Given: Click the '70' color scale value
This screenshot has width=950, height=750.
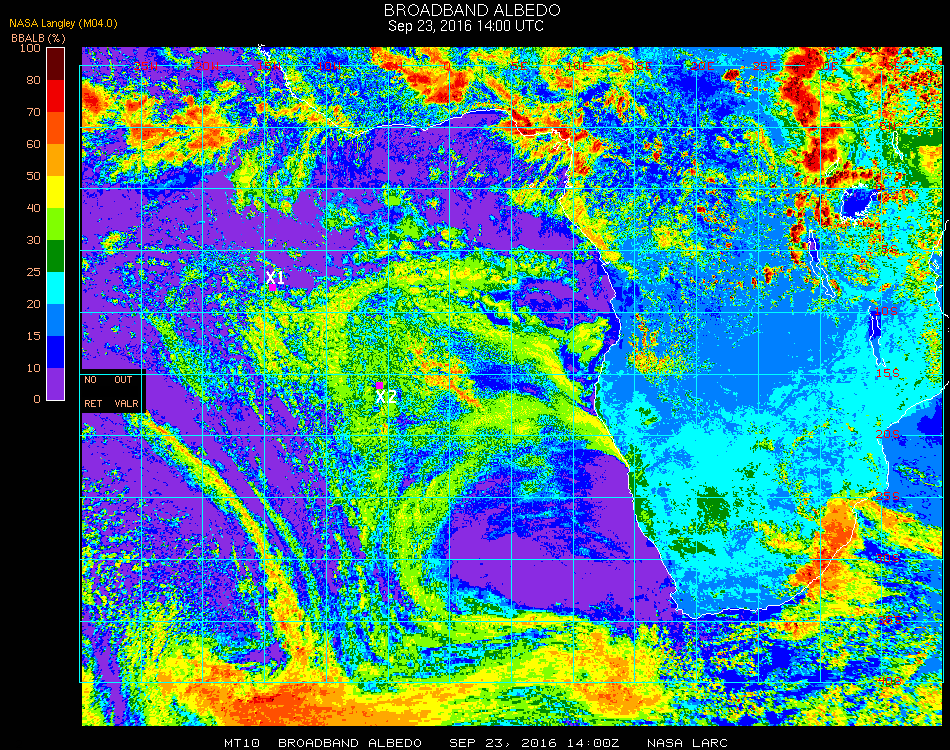Looking at the screenshot, I should tap(33, 112).
